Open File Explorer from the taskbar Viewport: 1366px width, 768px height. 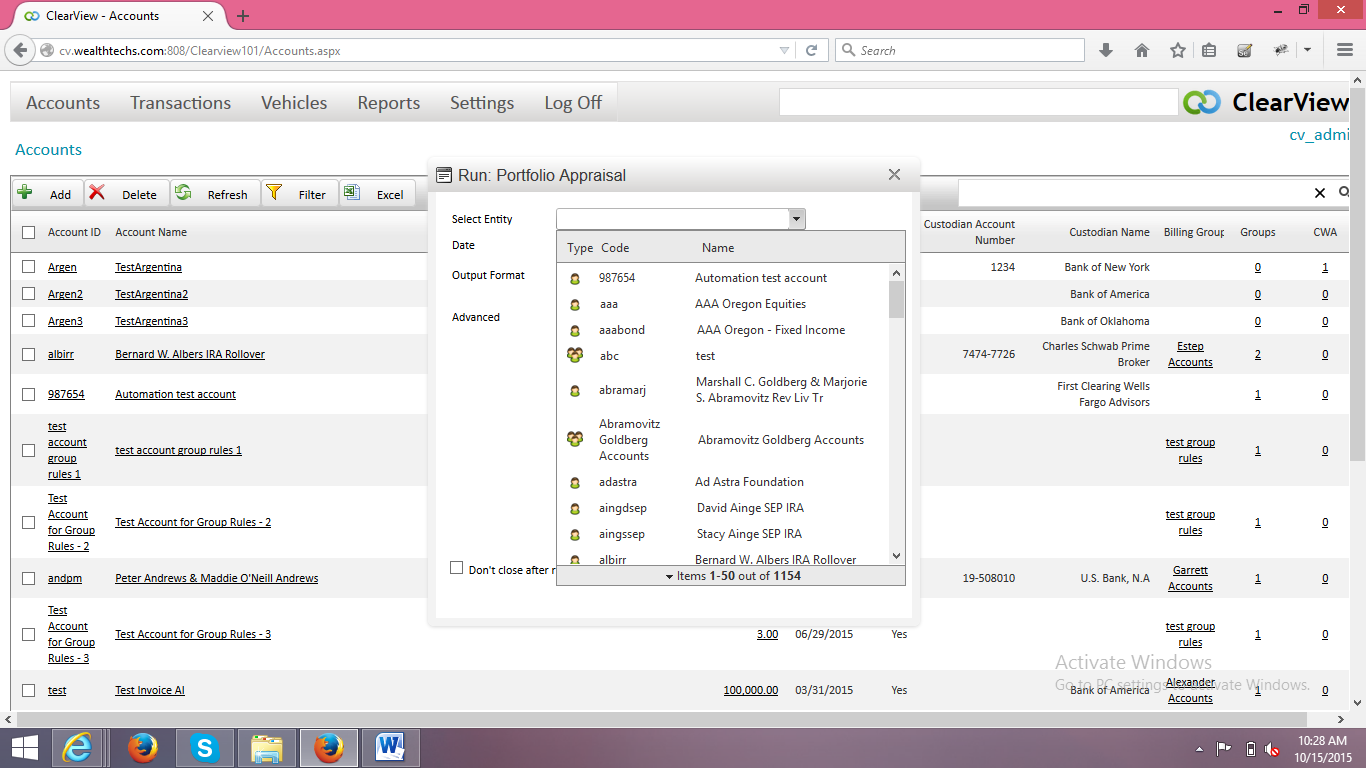coord(267,747)
